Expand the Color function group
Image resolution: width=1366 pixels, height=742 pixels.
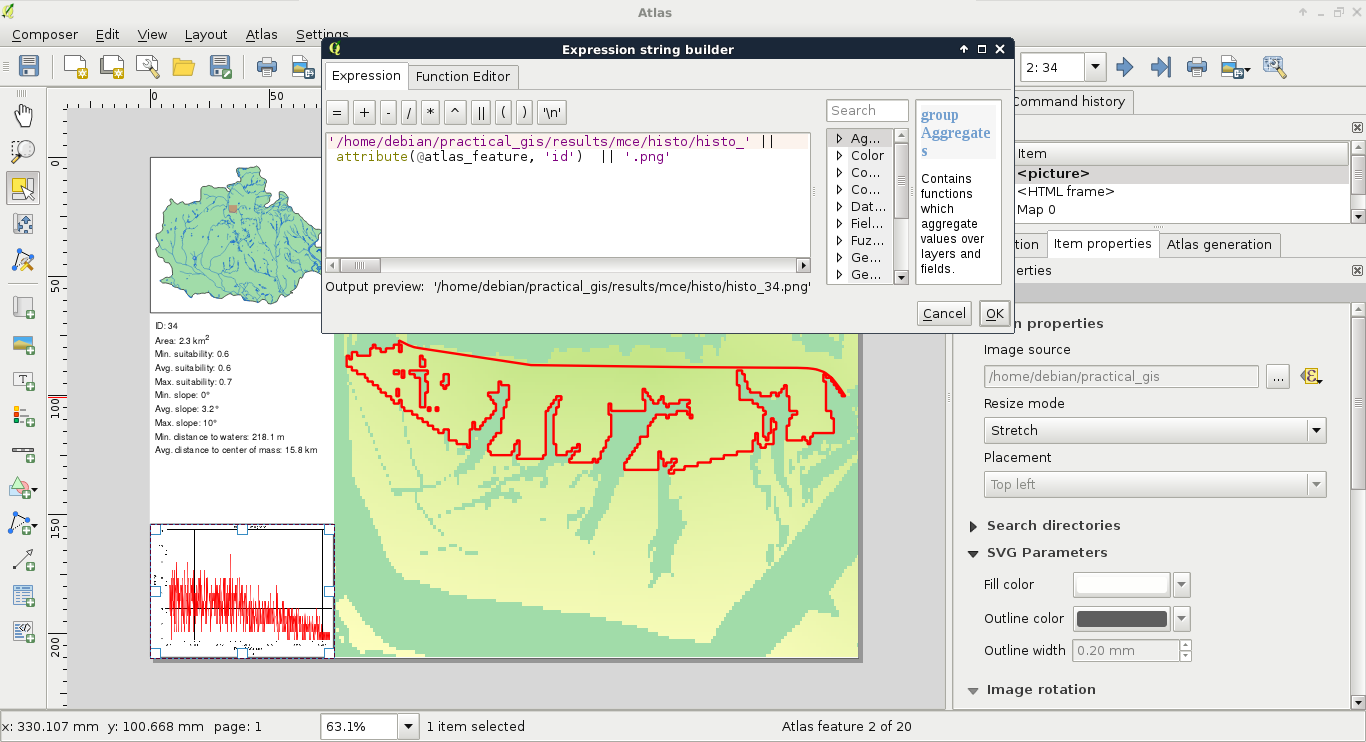pyautogui.click(x=840, y=156)
